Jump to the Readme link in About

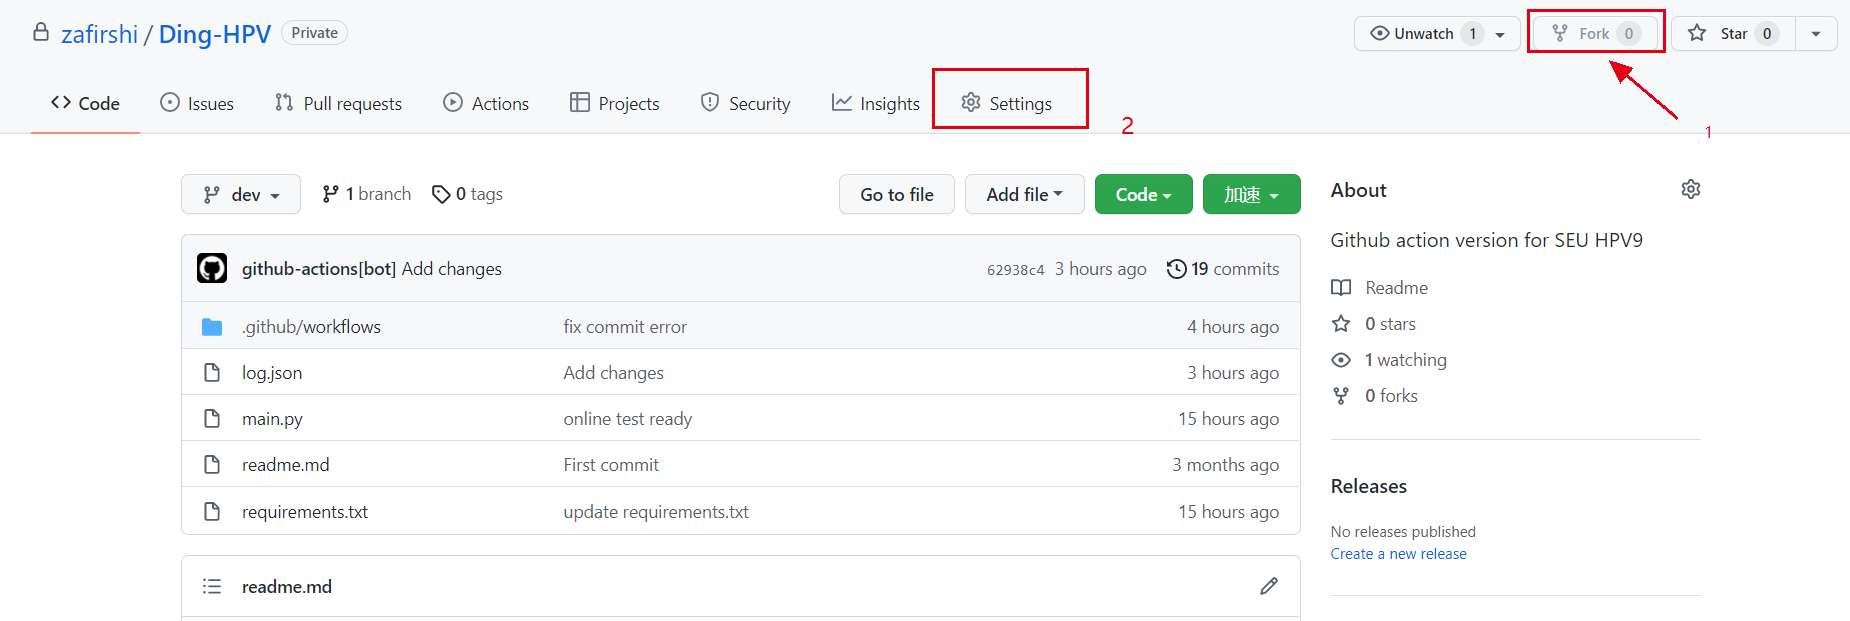pos(1380,288)
